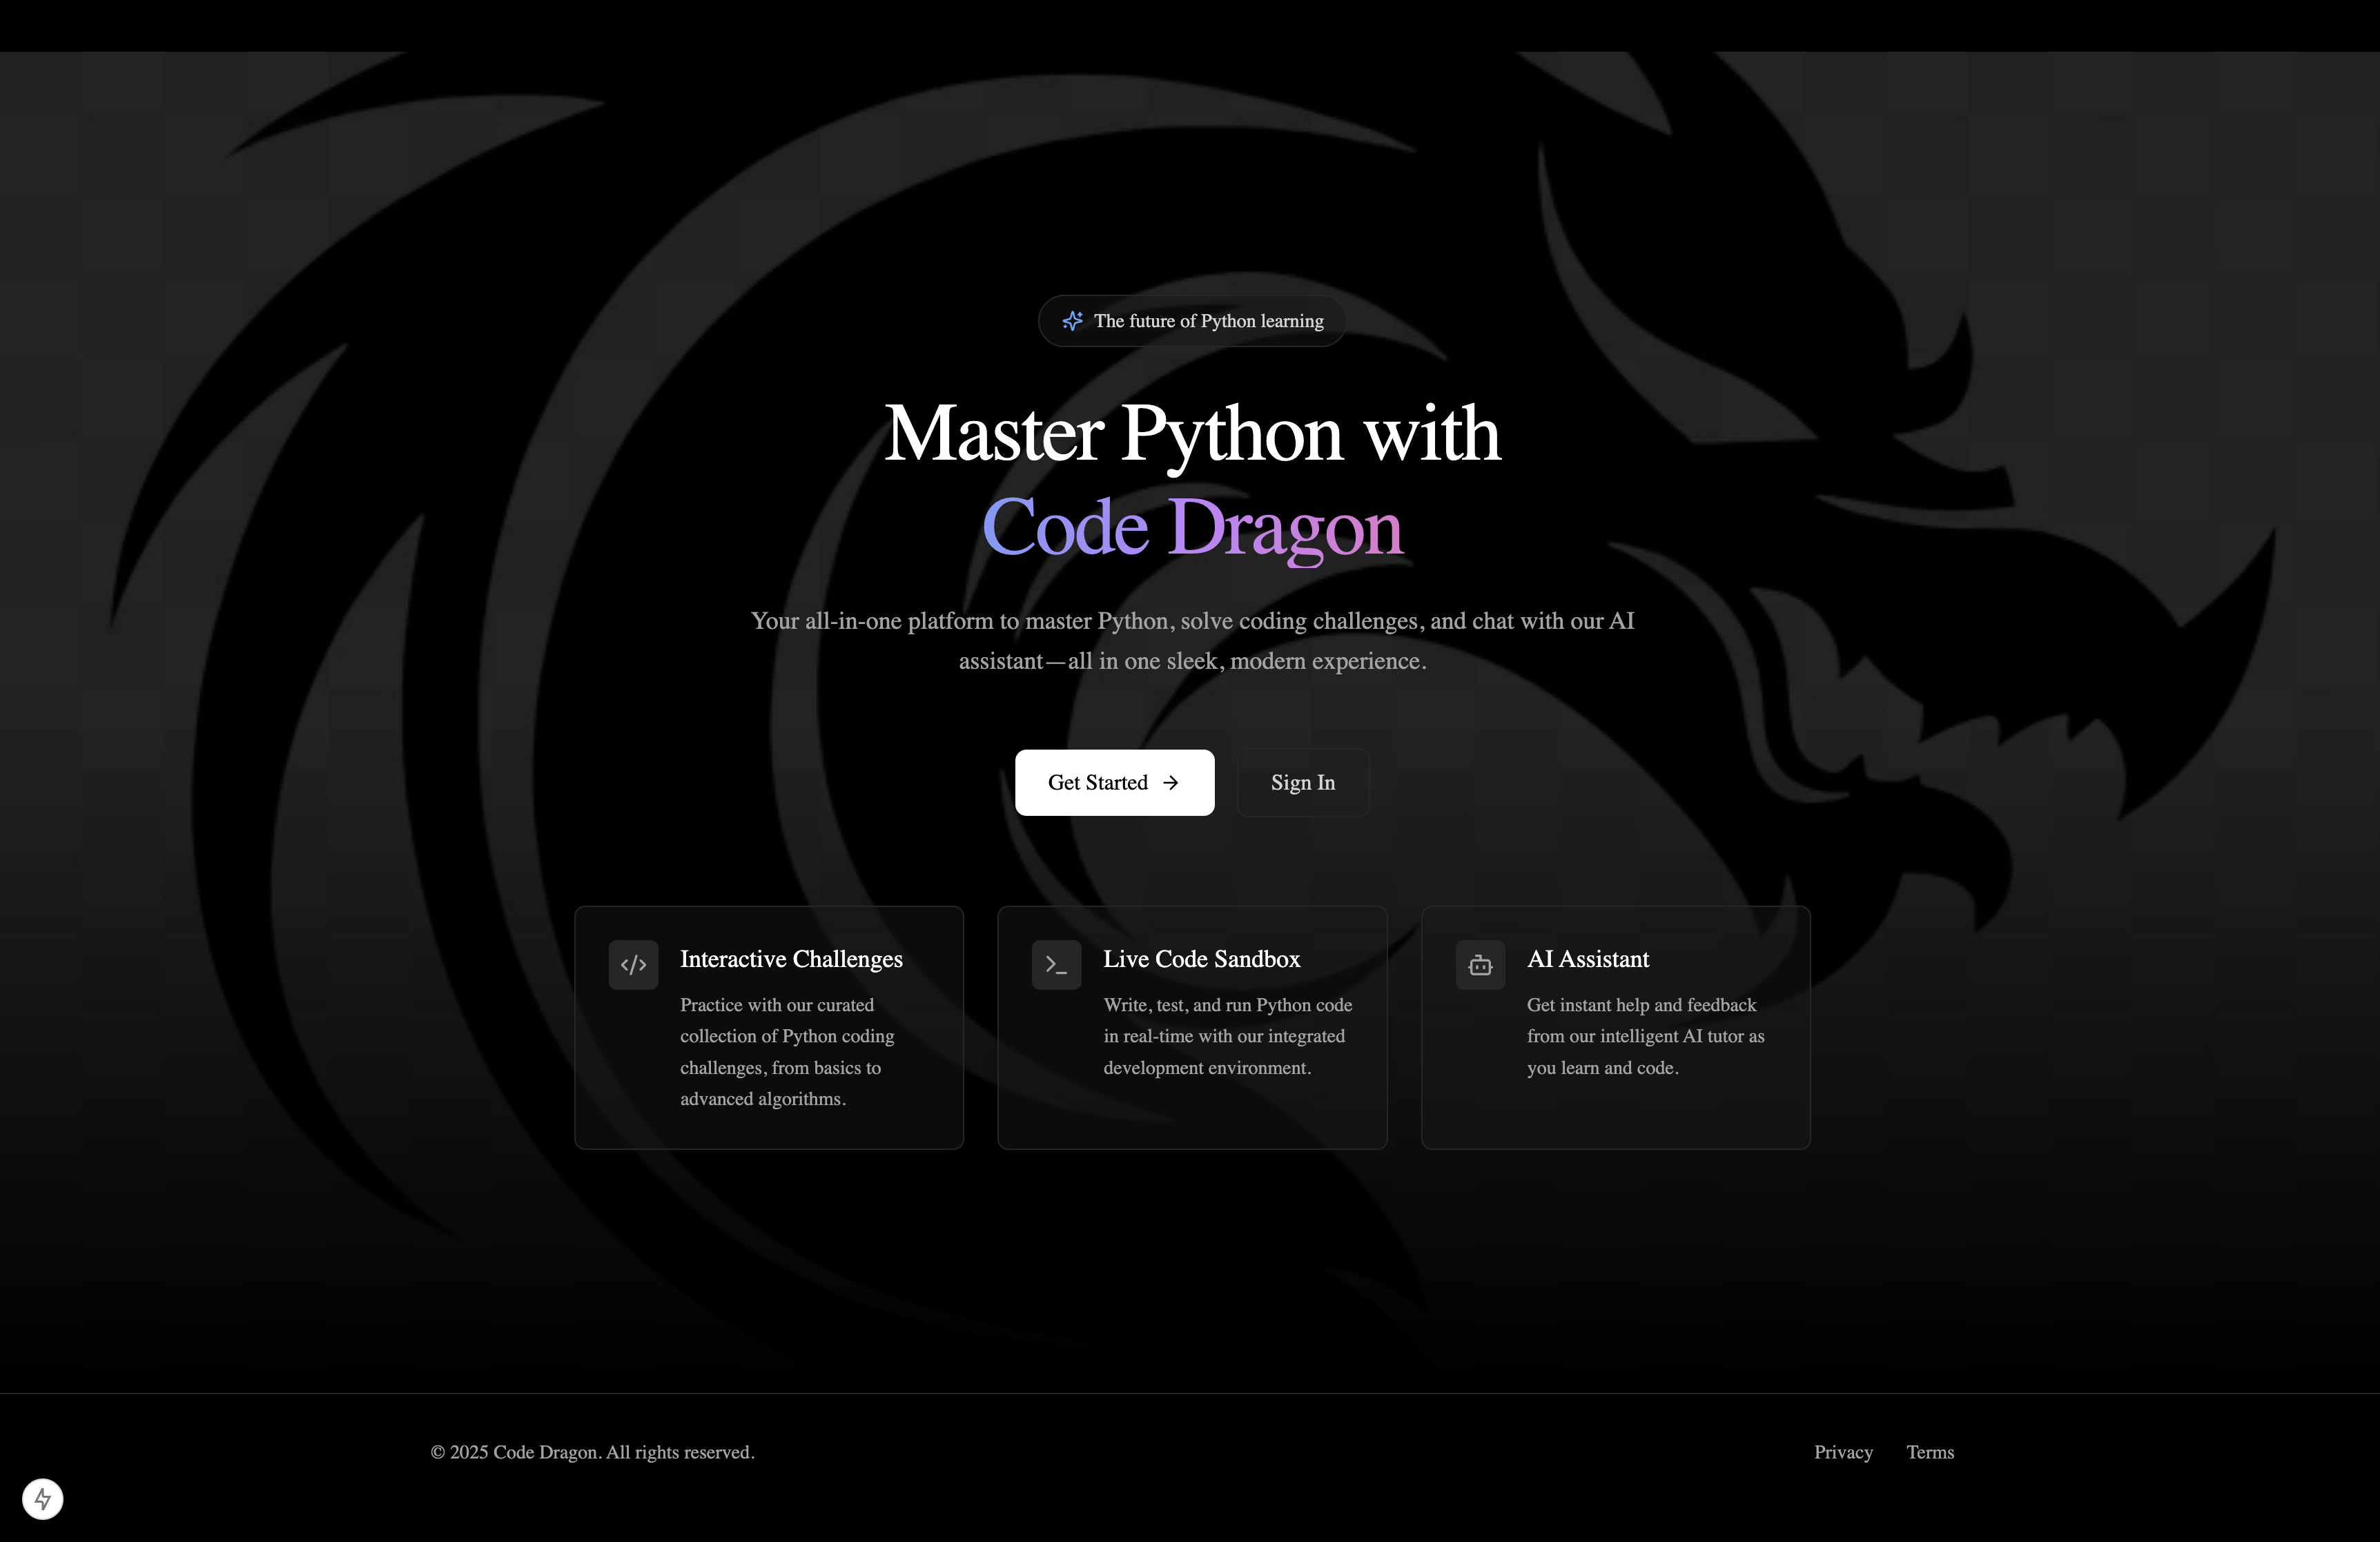Viewport: 2380px width, 1542px height.
Task: Click the Interactive Challenges card title
Action: [x=791, y=959]
